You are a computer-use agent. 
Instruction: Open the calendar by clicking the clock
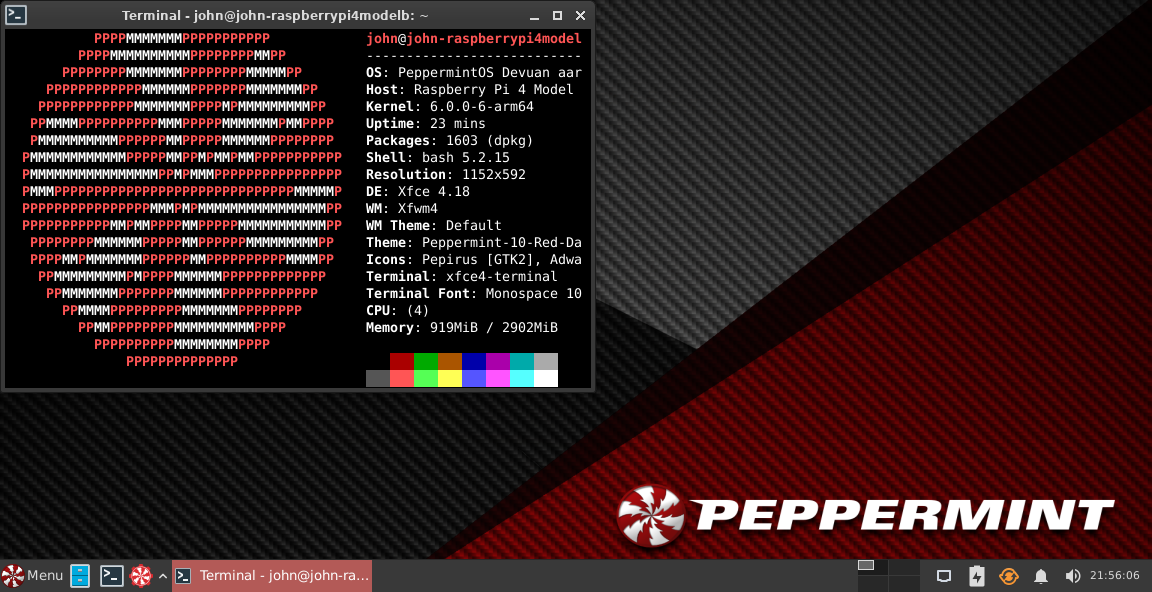[x=1113, y=576]
